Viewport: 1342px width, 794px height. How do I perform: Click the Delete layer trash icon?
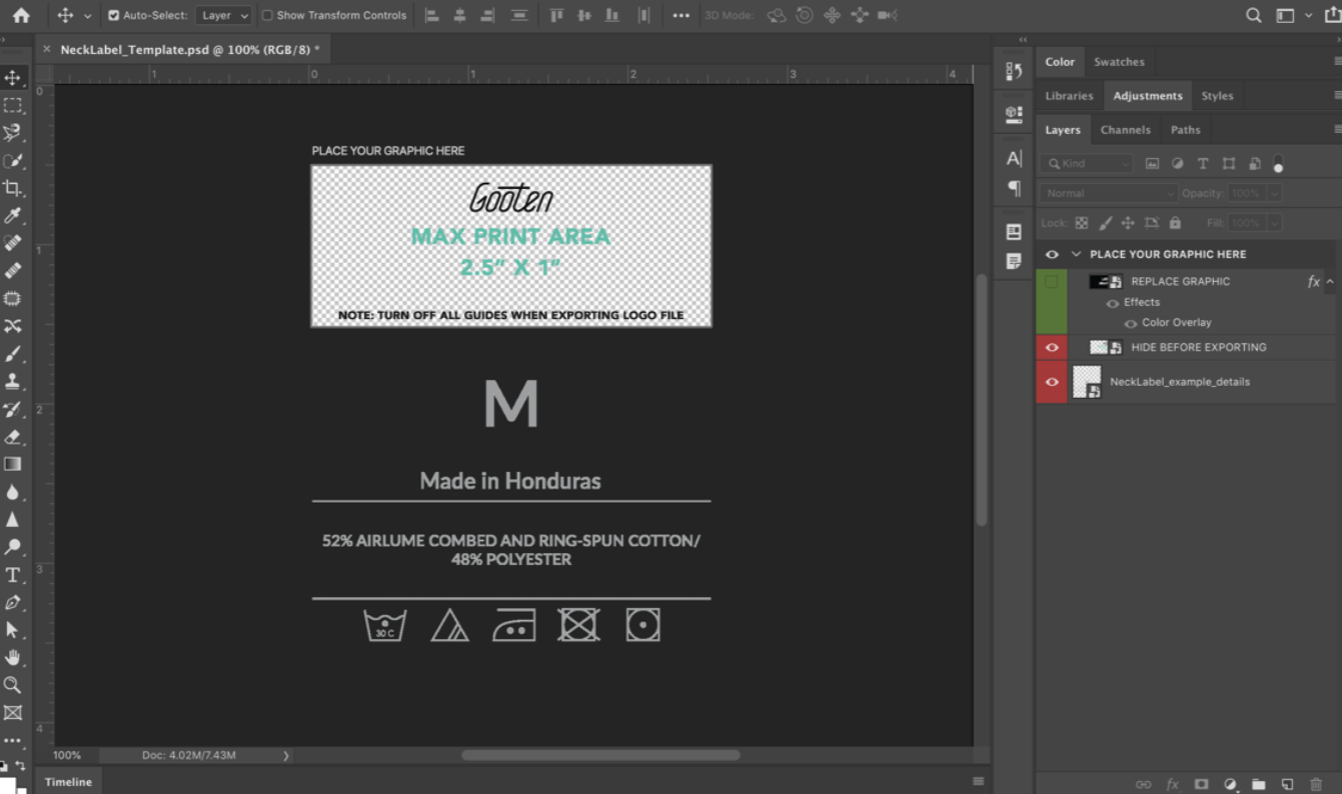(x=1316, y=785)
